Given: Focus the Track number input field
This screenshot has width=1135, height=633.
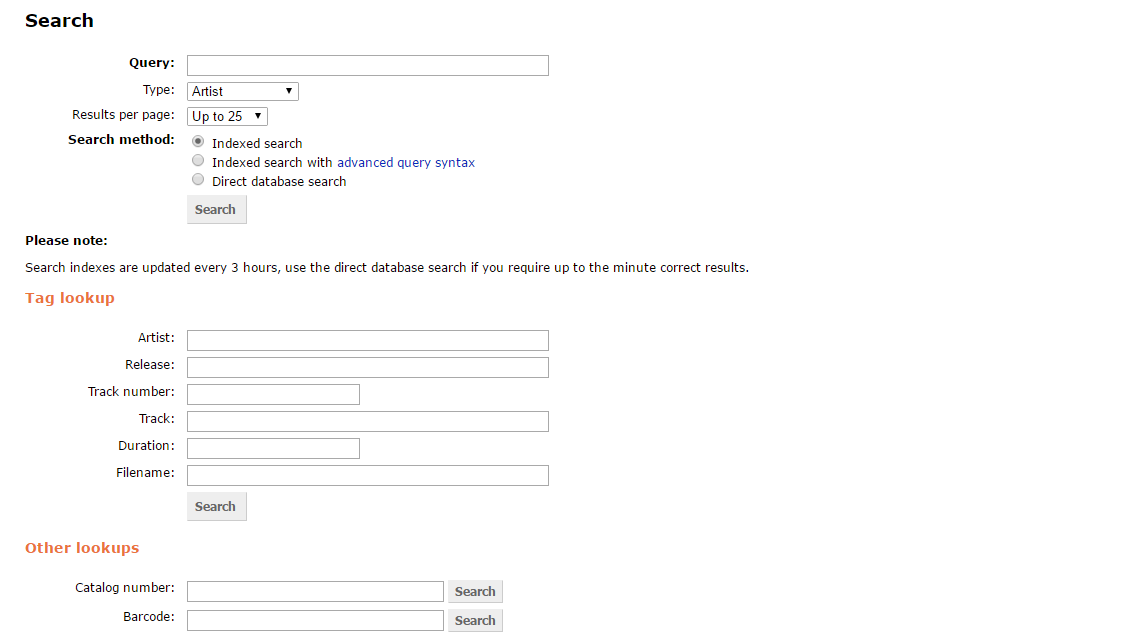Looking at the screenshot, I should [274, 394].
